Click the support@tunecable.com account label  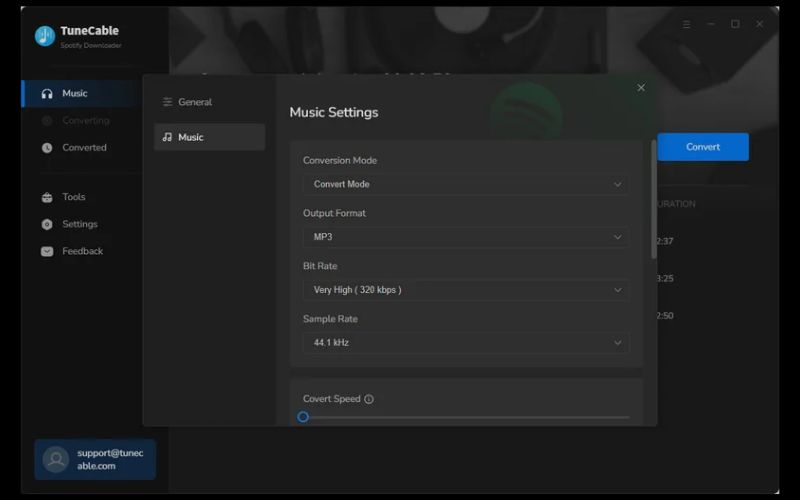pos(110,459)
